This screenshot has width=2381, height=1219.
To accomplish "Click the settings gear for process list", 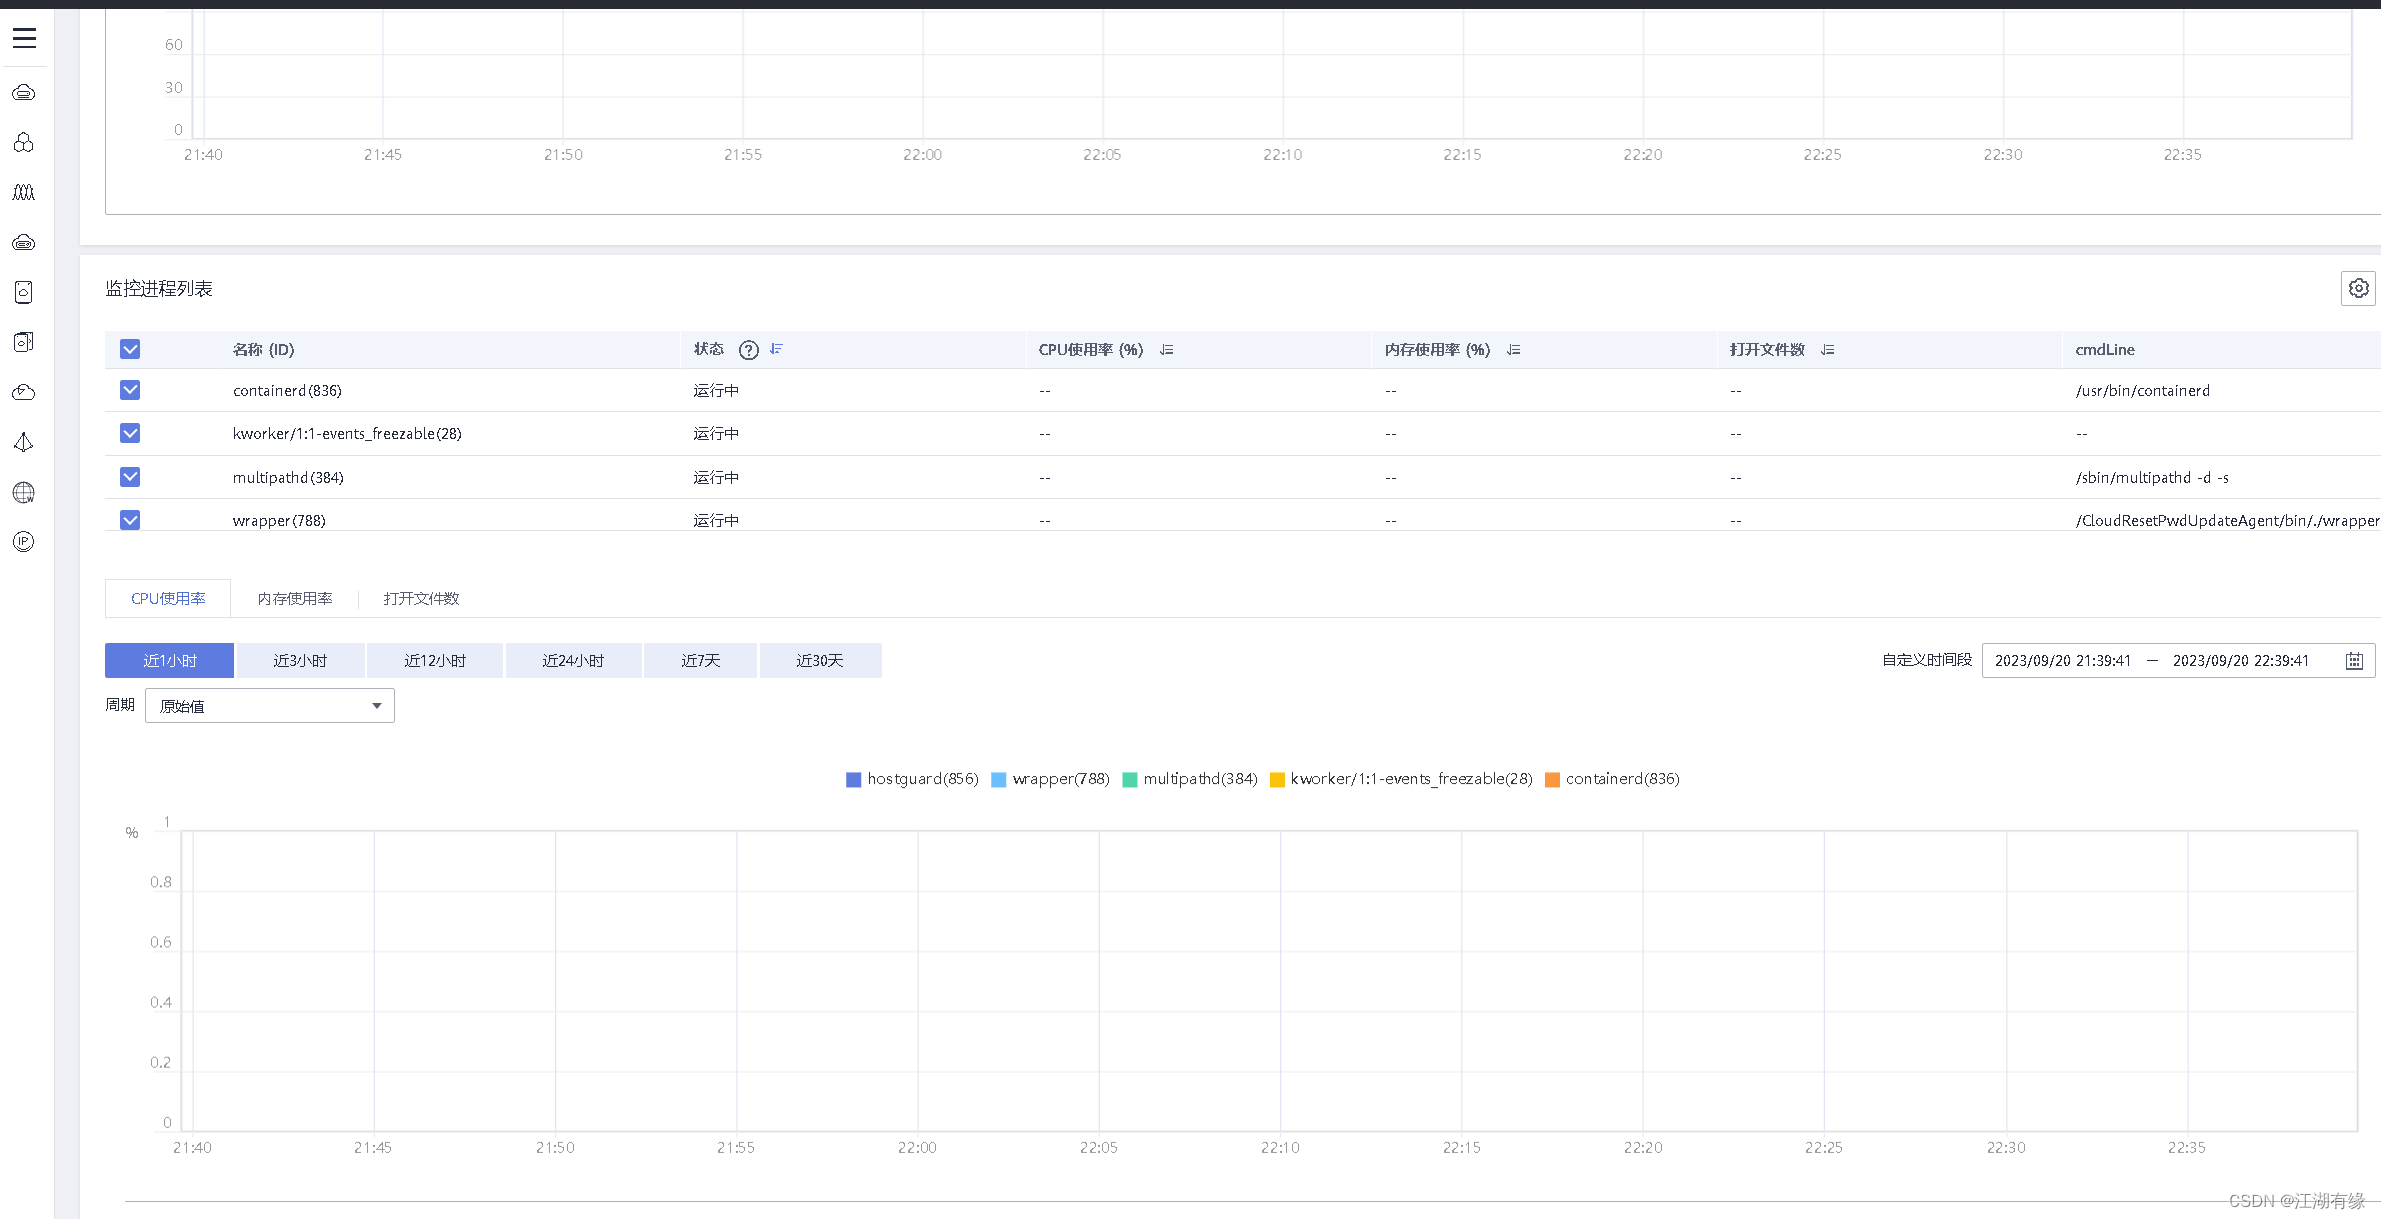I will [2358, 288].
